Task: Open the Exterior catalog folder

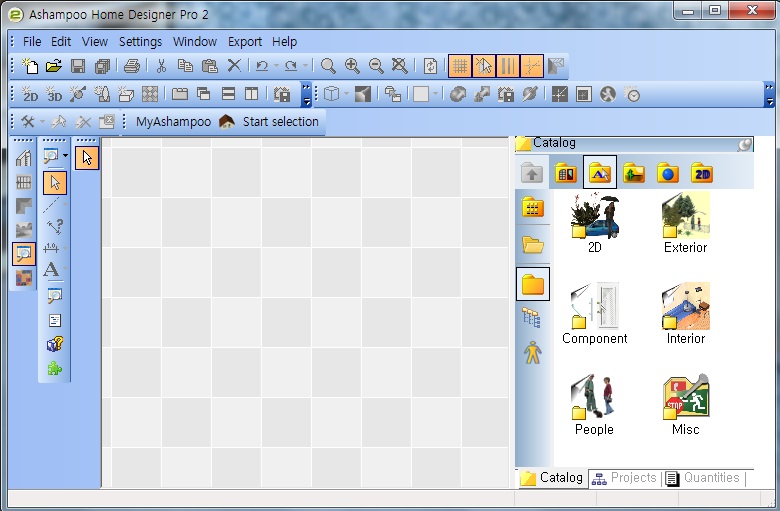Action: tap(685, 223)
